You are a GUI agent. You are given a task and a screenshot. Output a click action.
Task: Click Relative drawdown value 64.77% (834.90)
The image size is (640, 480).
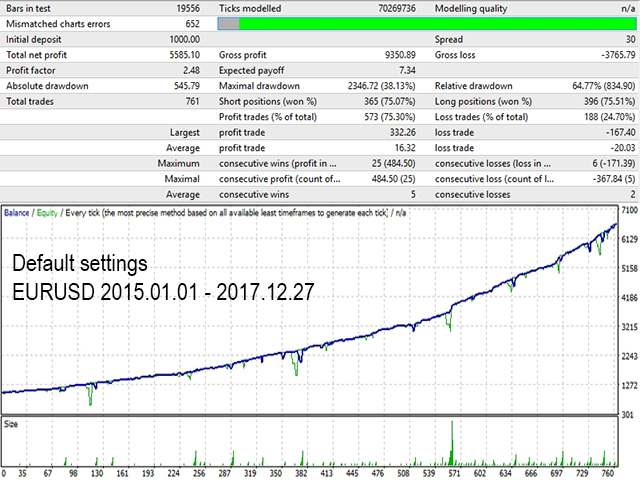pos(604,86)
